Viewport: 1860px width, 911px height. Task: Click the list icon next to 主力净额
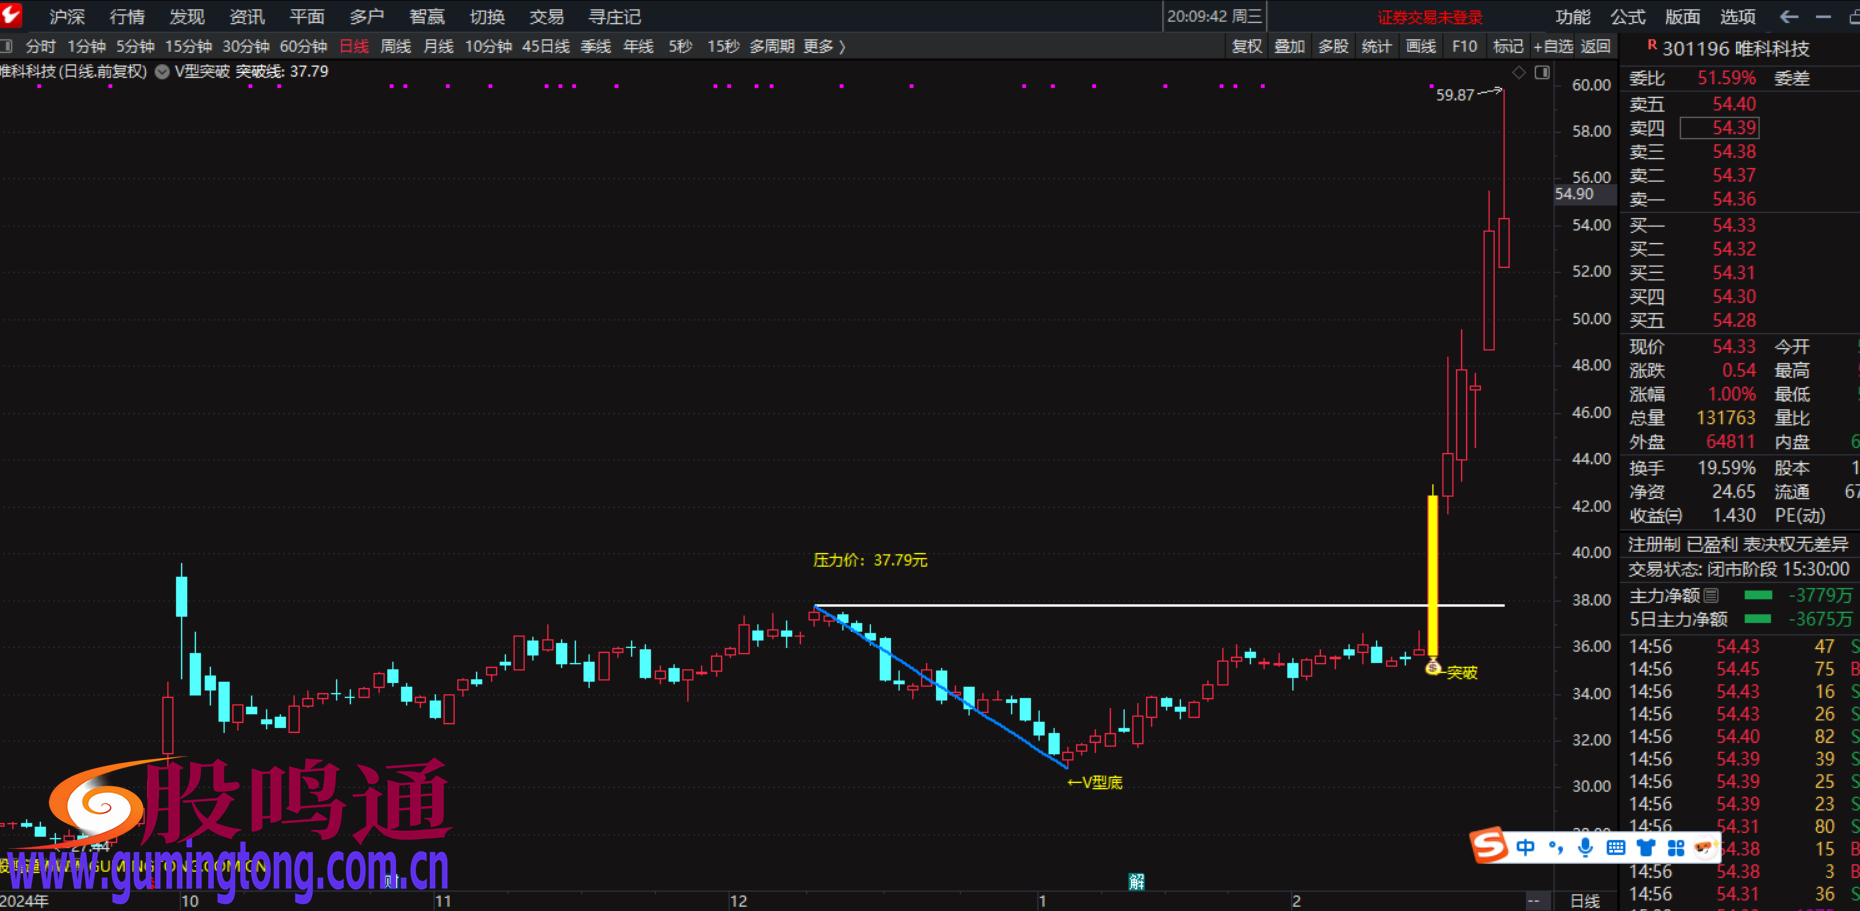(x=1712, y=596)
